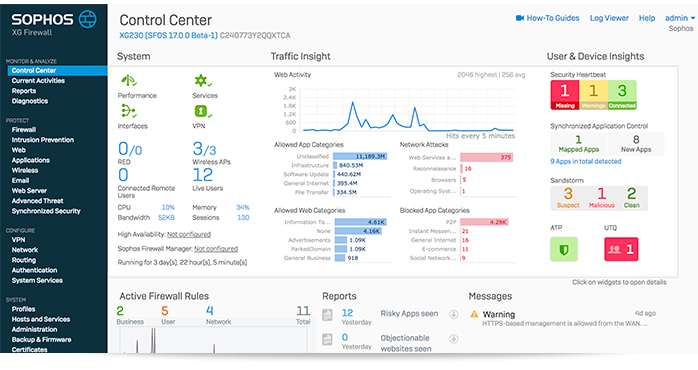Open Intrusion Prevention in the sidebar
The width and height of the screenshot is (698, 370).
click(43, 140)
